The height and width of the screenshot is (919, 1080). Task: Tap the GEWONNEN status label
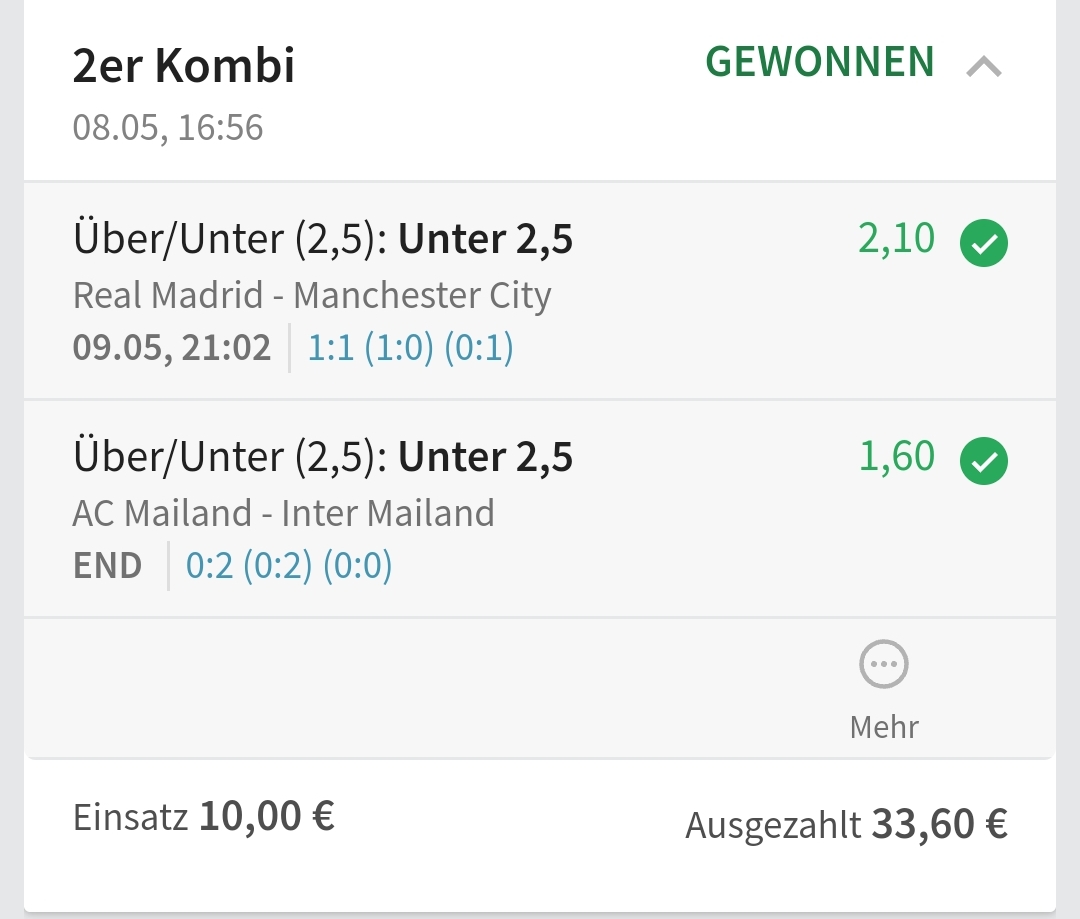tap(820, 62)
